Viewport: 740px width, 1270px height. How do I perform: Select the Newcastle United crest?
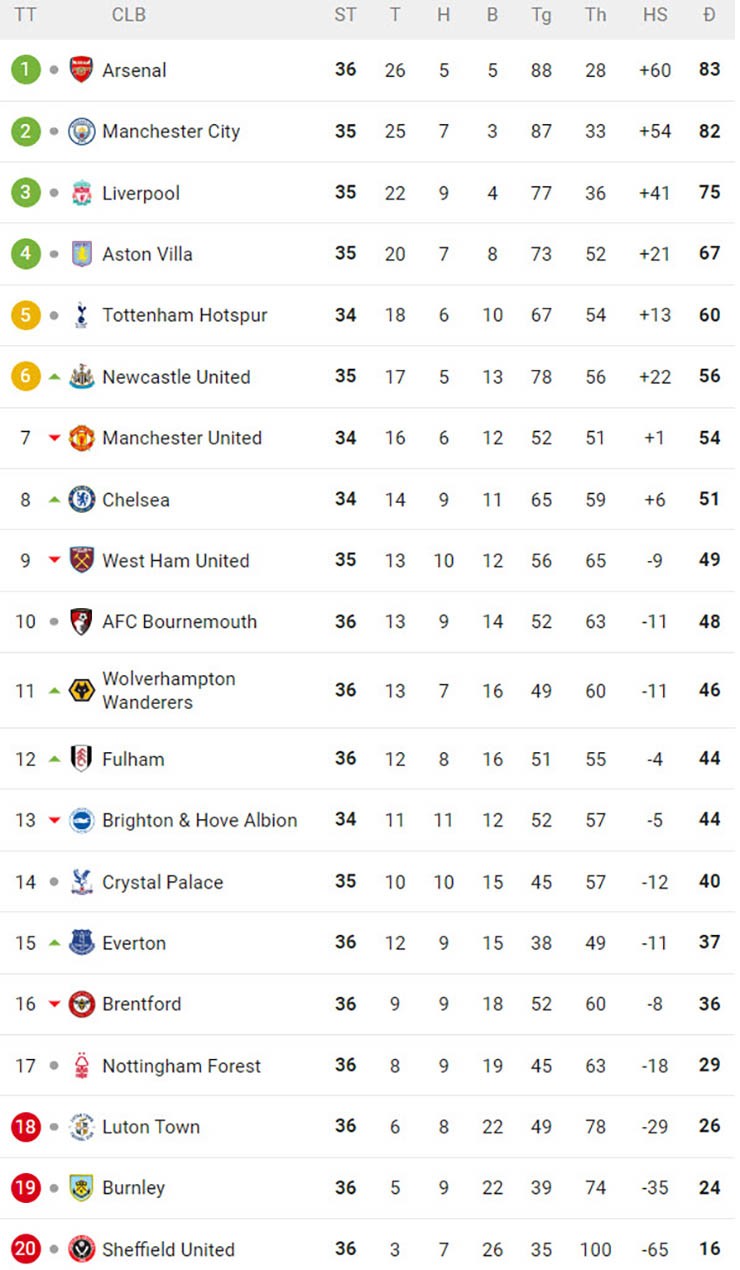tap(81, 377)
